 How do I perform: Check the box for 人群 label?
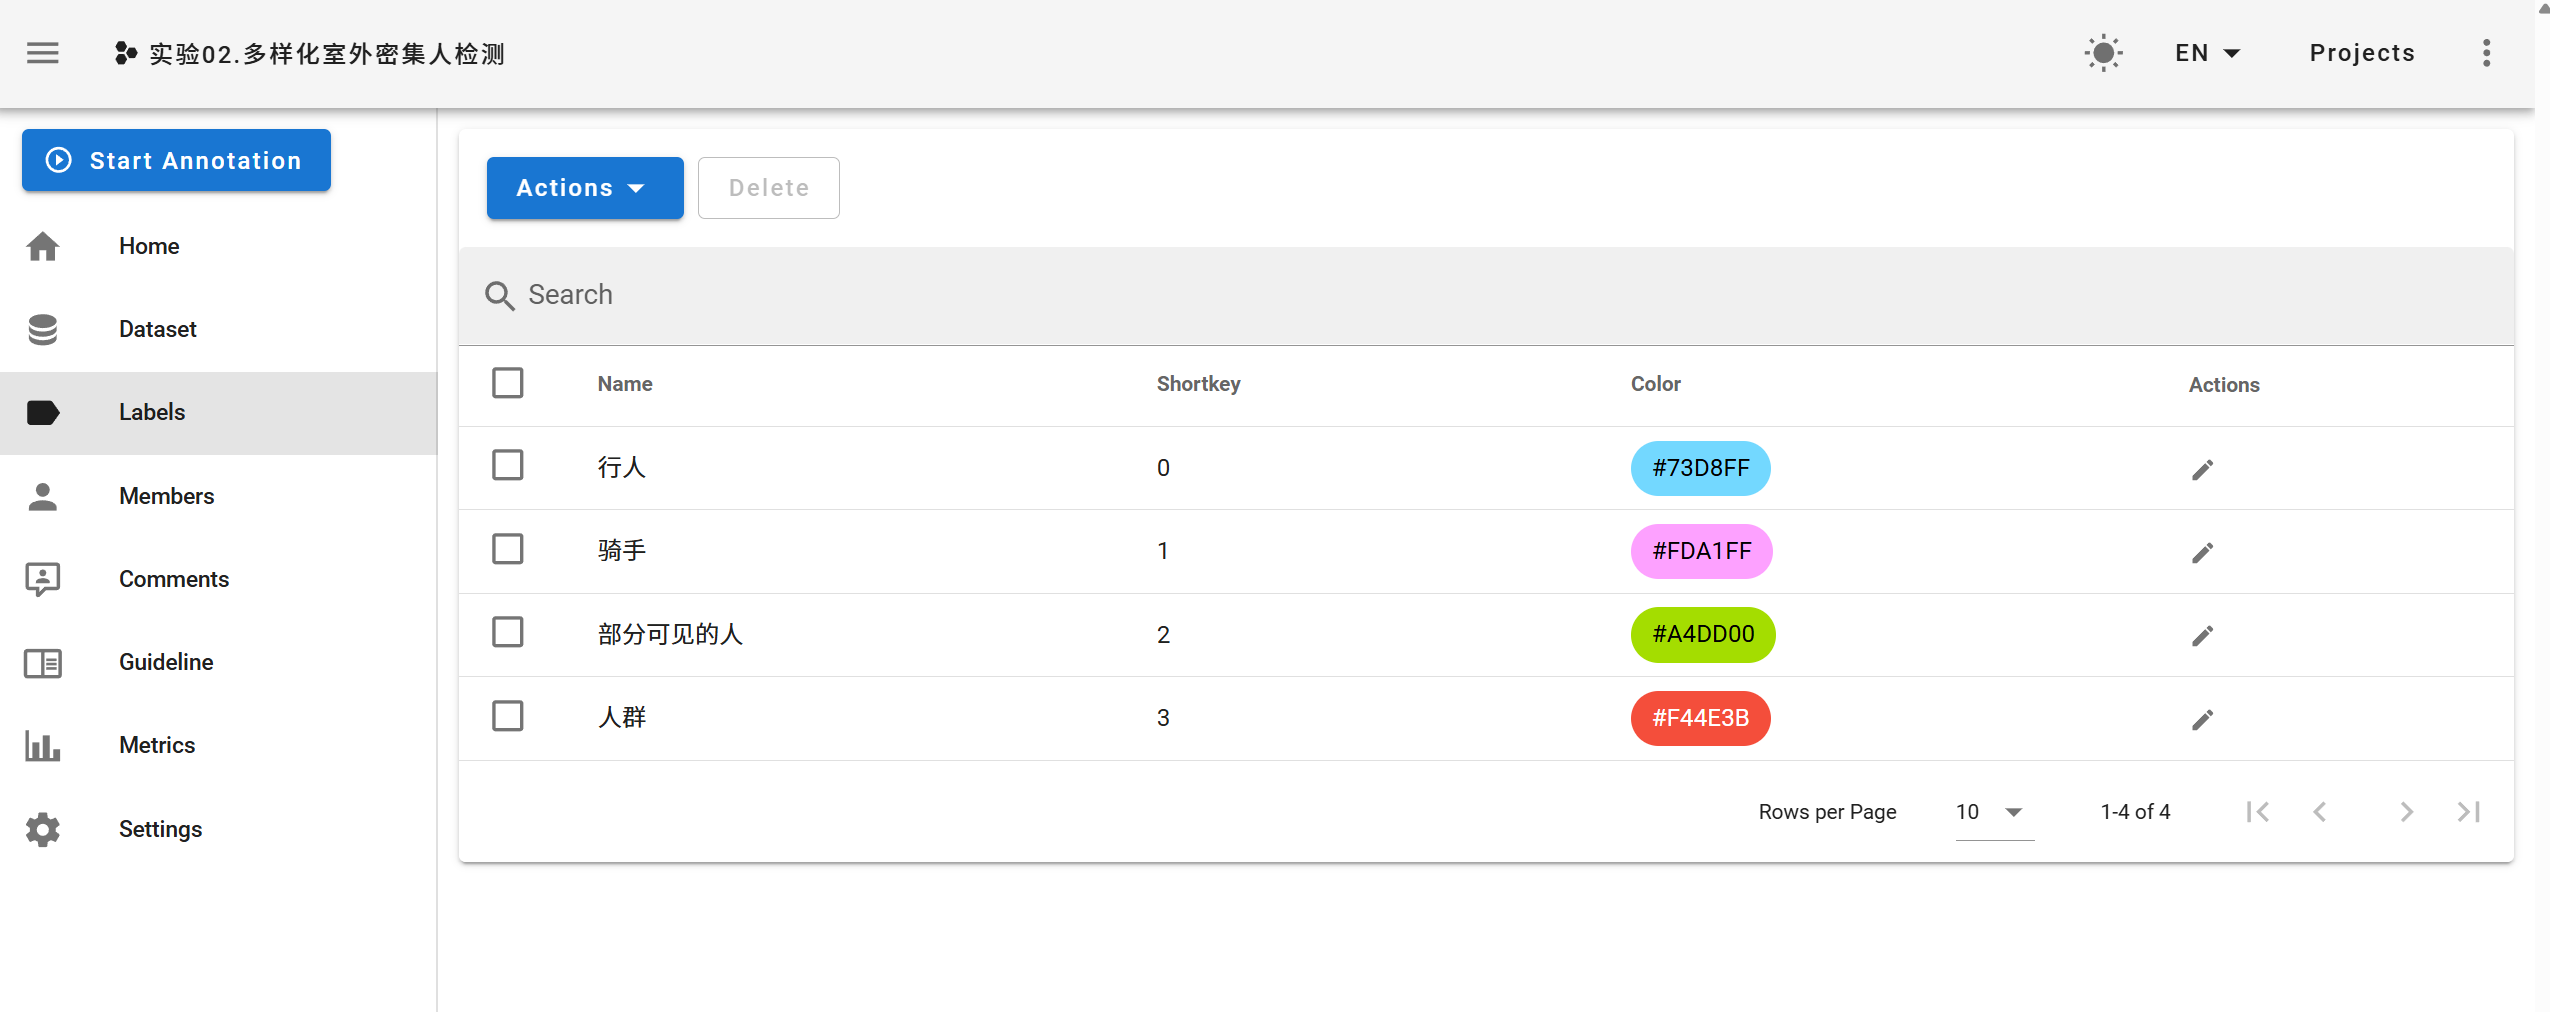click(507, 716)
